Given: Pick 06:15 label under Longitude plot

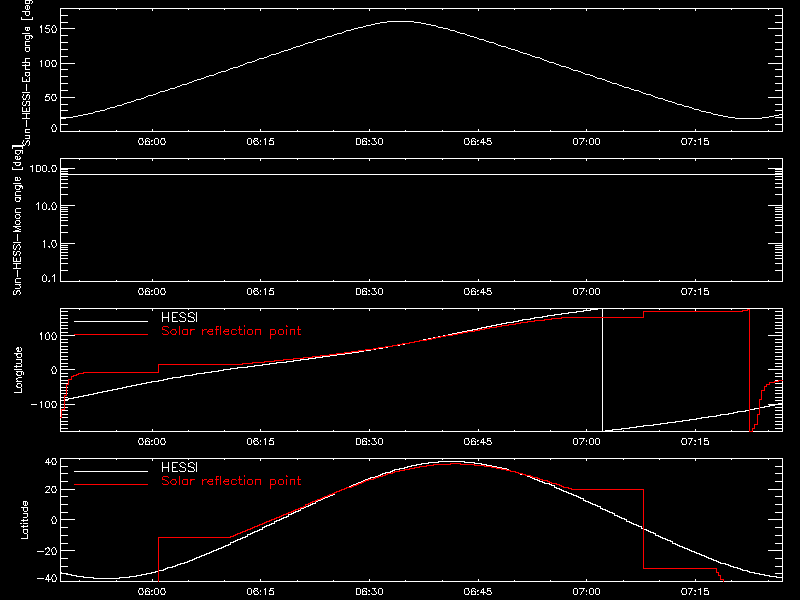Looking at the screenshot, I should pyautogui.click(x=261, y=442).
